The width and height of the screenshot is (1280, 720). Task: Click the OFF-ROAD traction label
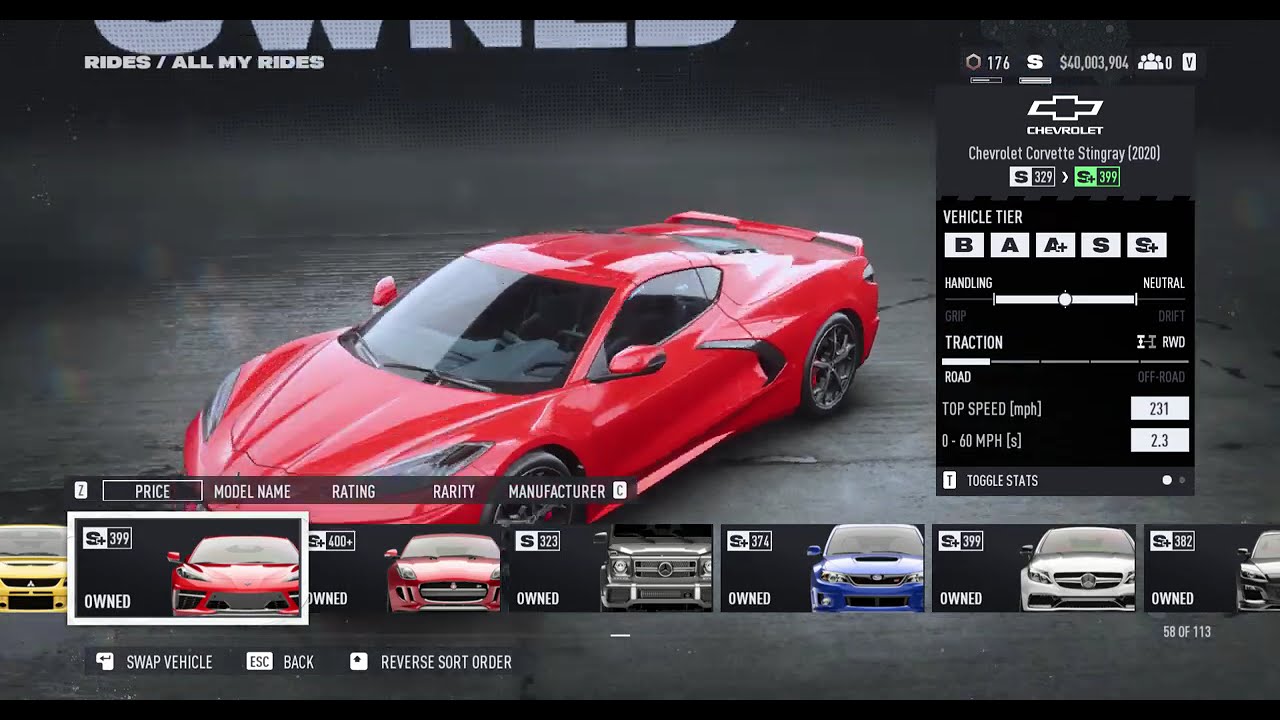(1161, 377)
